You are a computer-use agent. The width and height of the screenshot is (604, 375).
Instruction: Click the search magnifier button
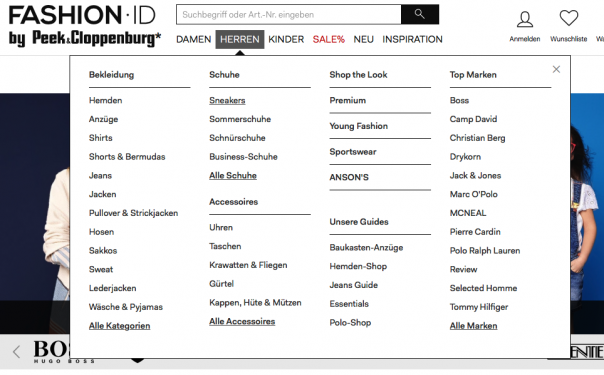pyautogui.click(x=420, y=15)
